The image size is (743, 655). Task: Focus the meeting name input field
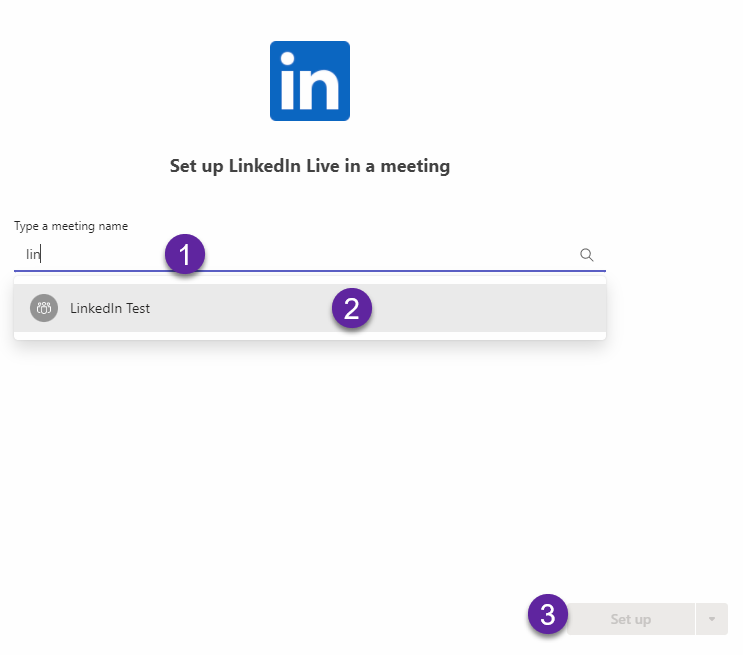310,255
